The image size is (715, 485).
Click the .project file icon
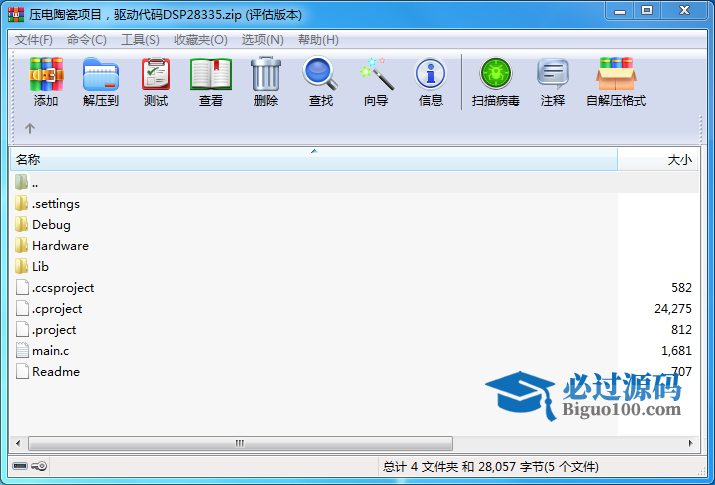[x=22, y=330]
